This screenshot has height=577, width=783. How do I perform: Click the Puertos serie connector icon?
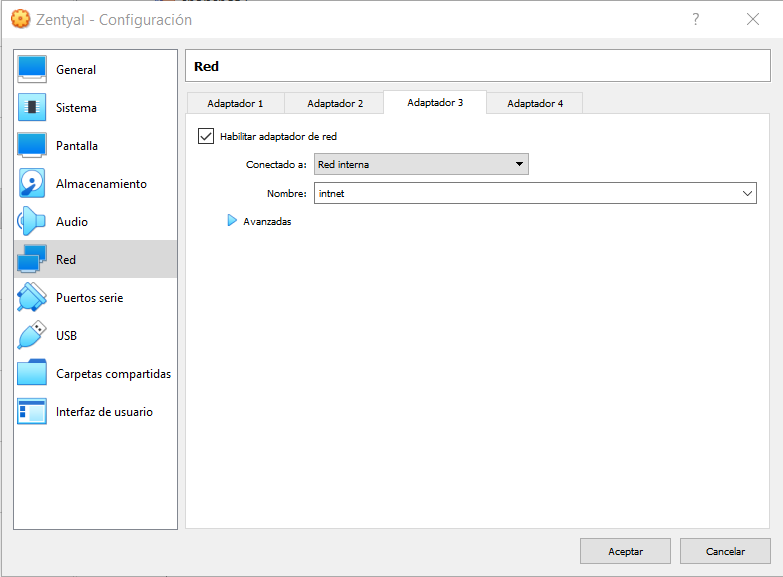(x=32, y=297)
